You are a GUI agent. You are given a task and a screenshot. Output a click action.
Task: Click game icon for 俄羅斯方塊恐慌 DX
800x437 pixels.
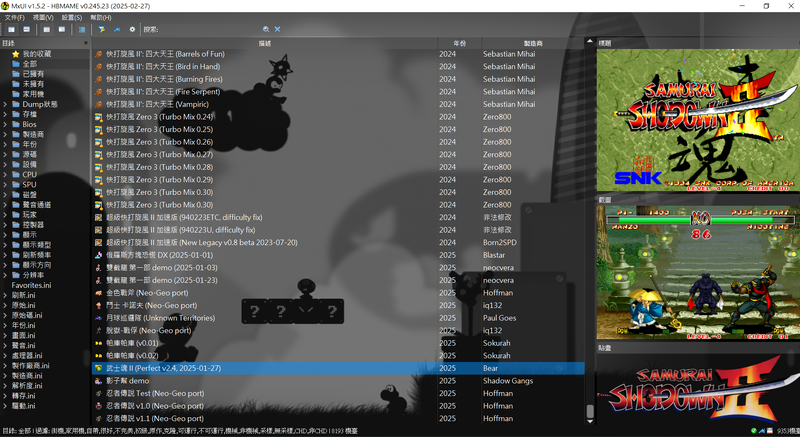tap(99, 255)
